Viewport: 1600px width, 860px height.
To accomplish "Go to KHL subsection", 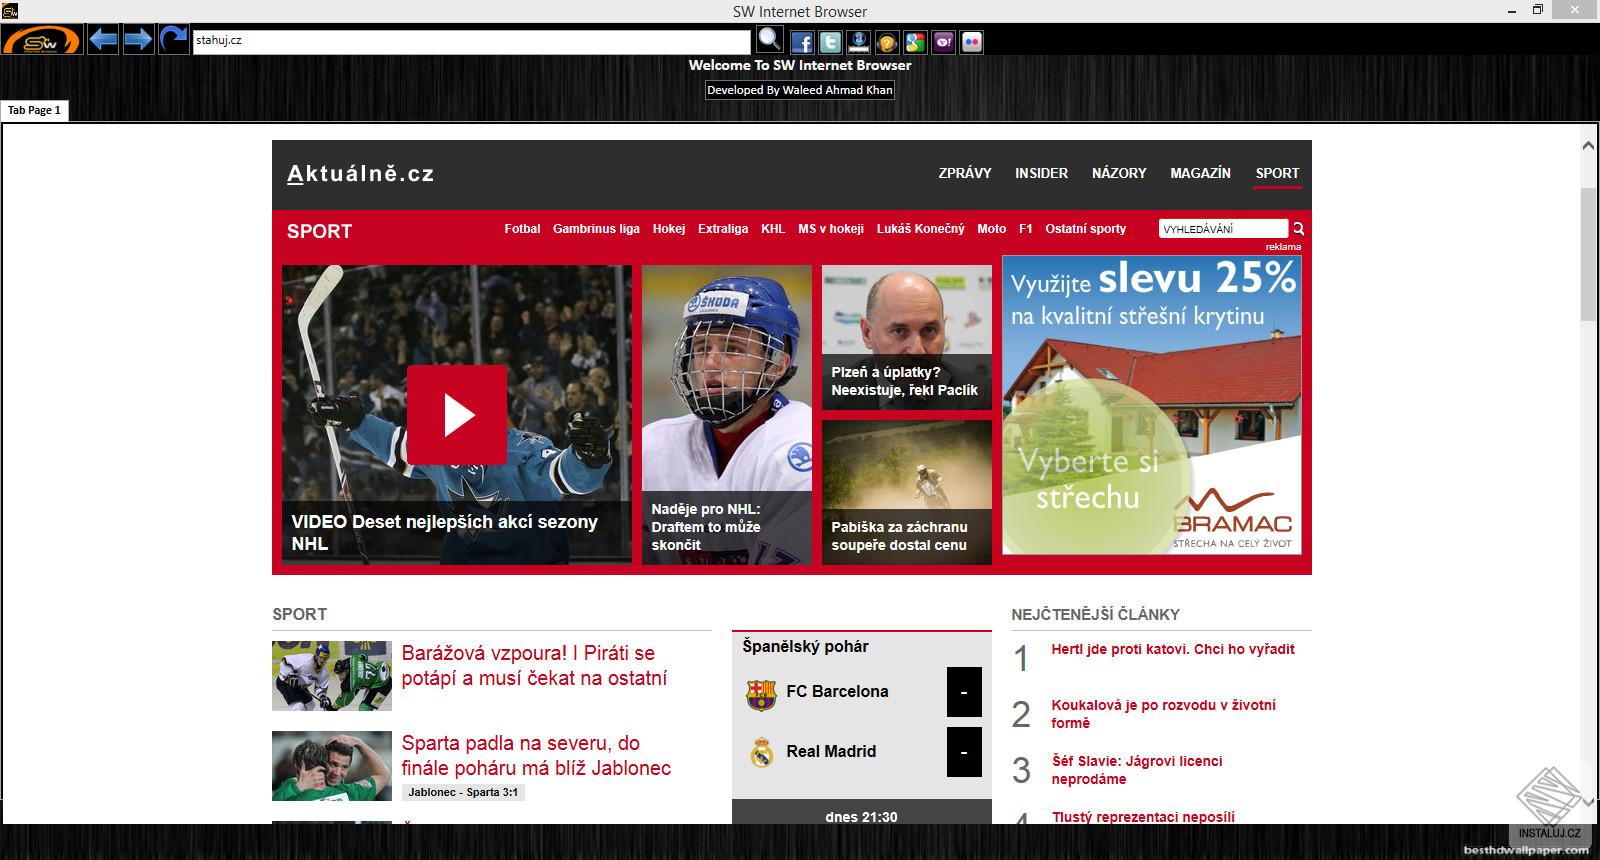I will tap(773, 229).
